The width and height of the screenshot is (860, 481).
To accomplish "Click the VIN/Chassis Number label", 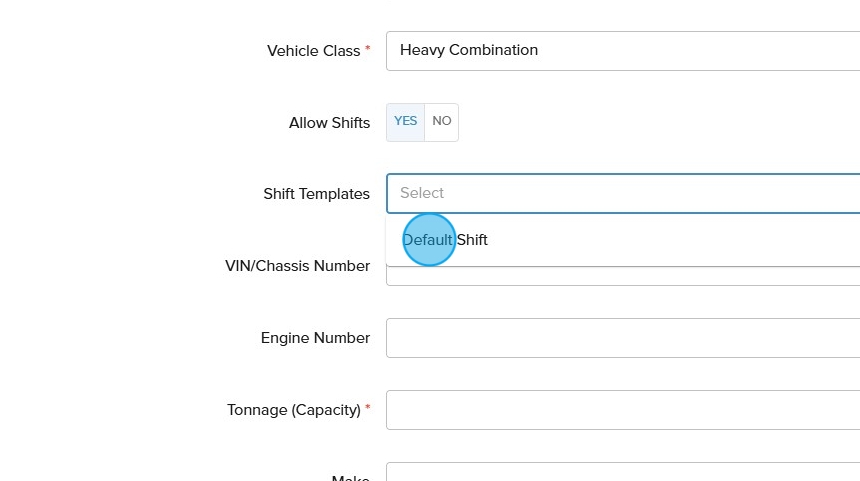I will (x=297, y=266).
